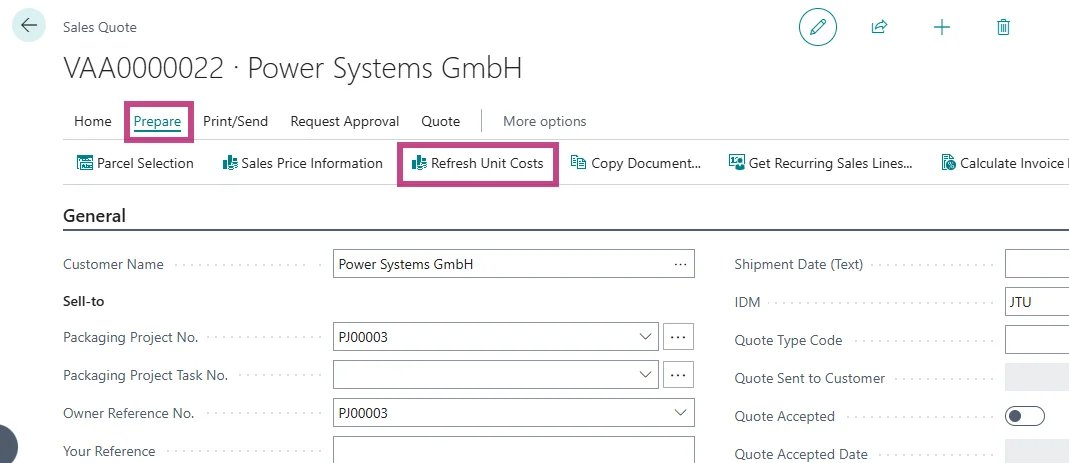
Task: Click the trash delete icon
Action: point(1003,27)
